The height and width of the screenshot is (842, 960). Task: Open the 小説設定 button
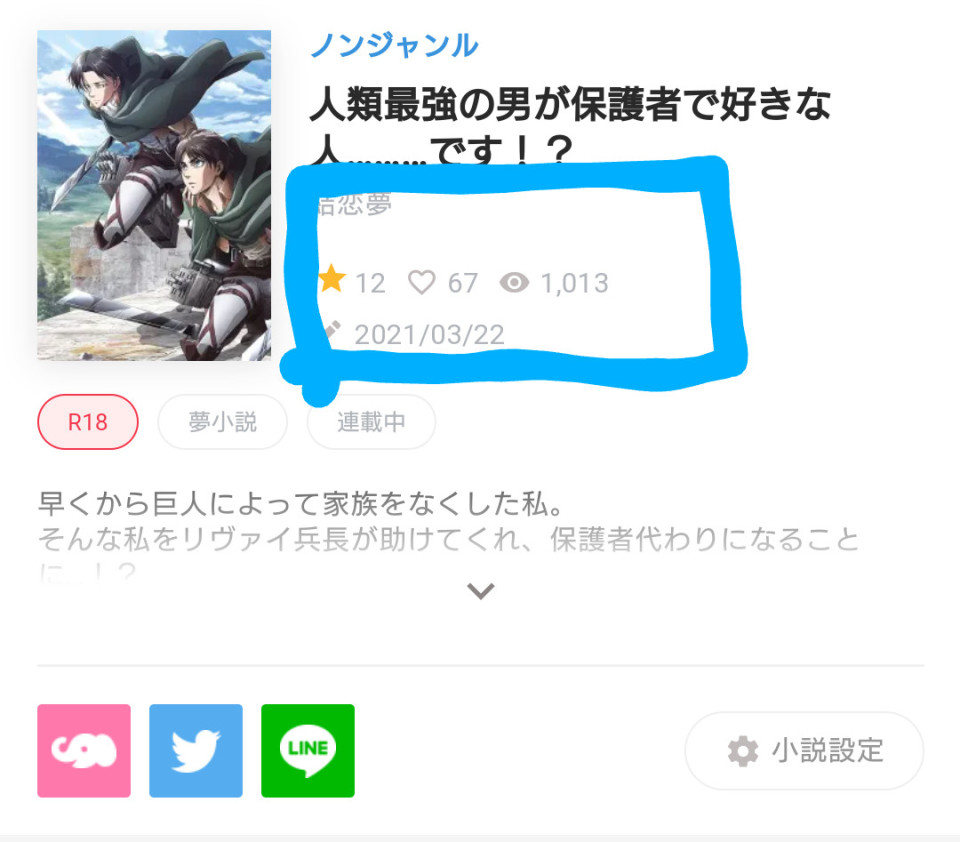pos(804,751)
